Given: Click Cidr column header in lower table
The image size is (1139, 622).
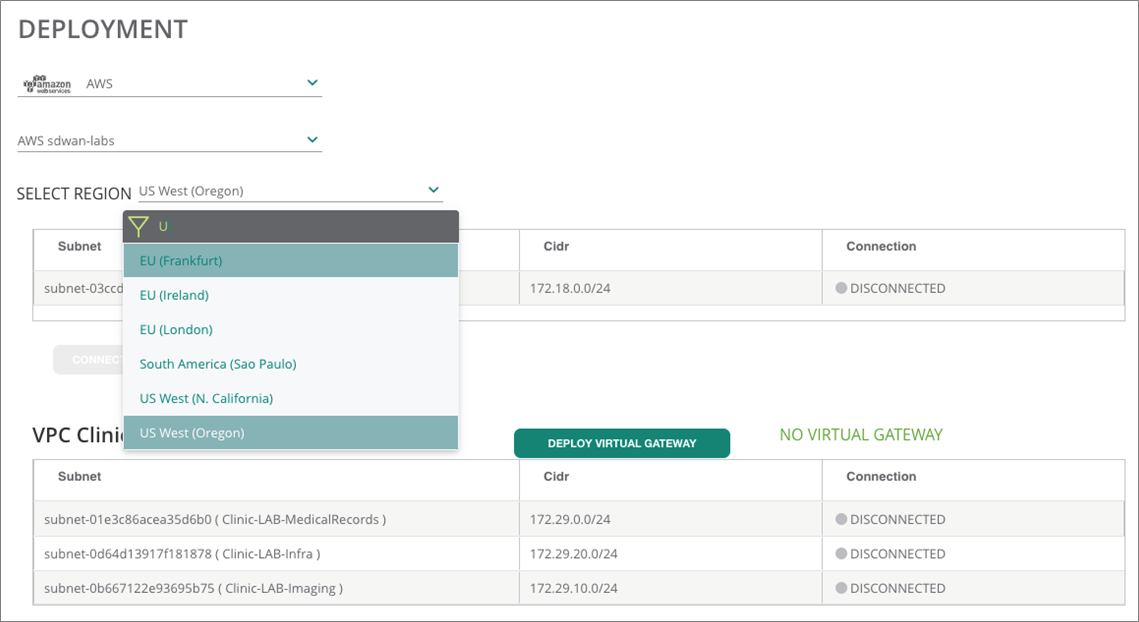Looking at the screenshot, I should [x=556, y=477].
